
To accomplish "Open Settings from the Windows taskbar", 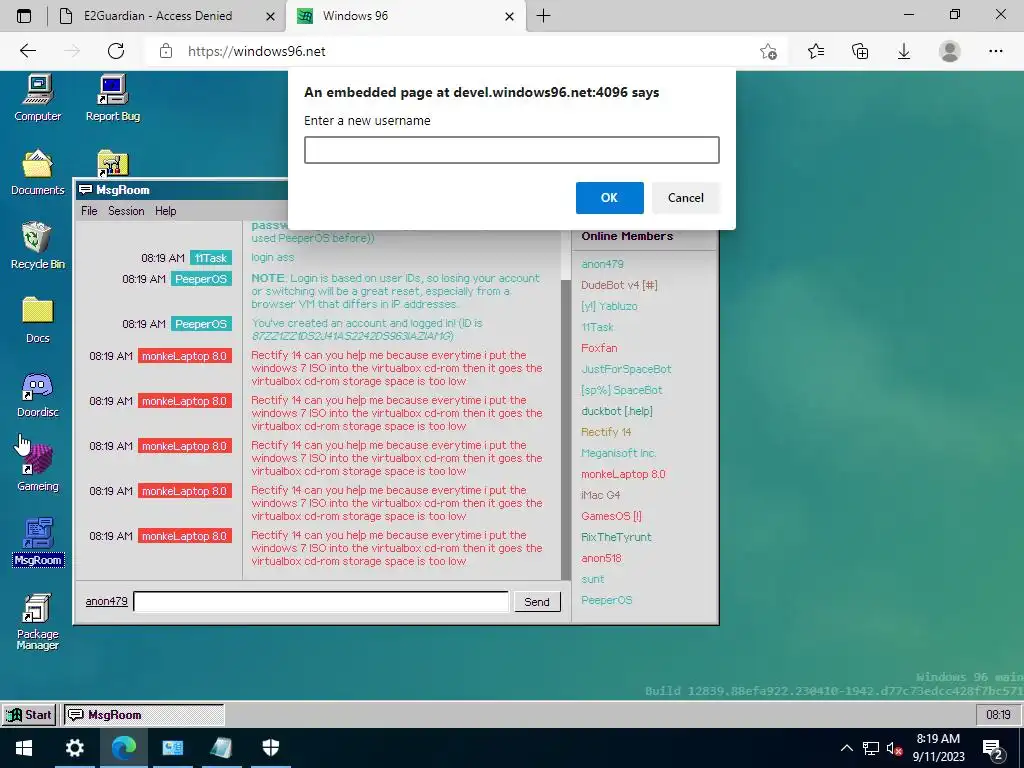I will pos(74,748).
